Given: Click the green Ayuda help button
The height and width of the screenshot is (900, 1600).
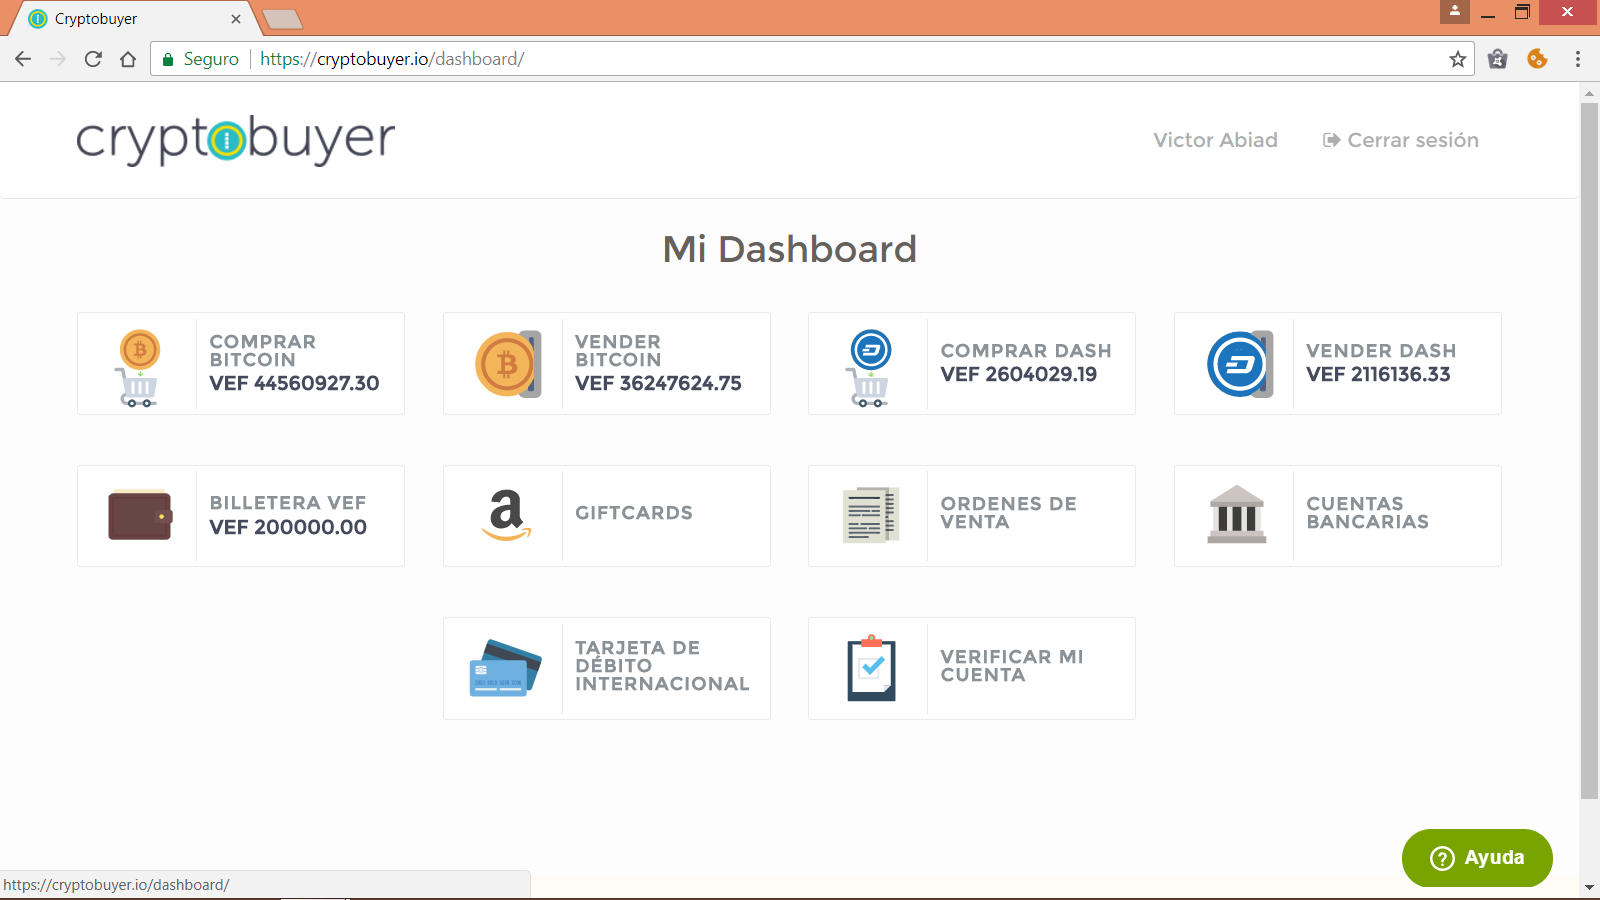Looking at the screenshot, I should 1477,858.
